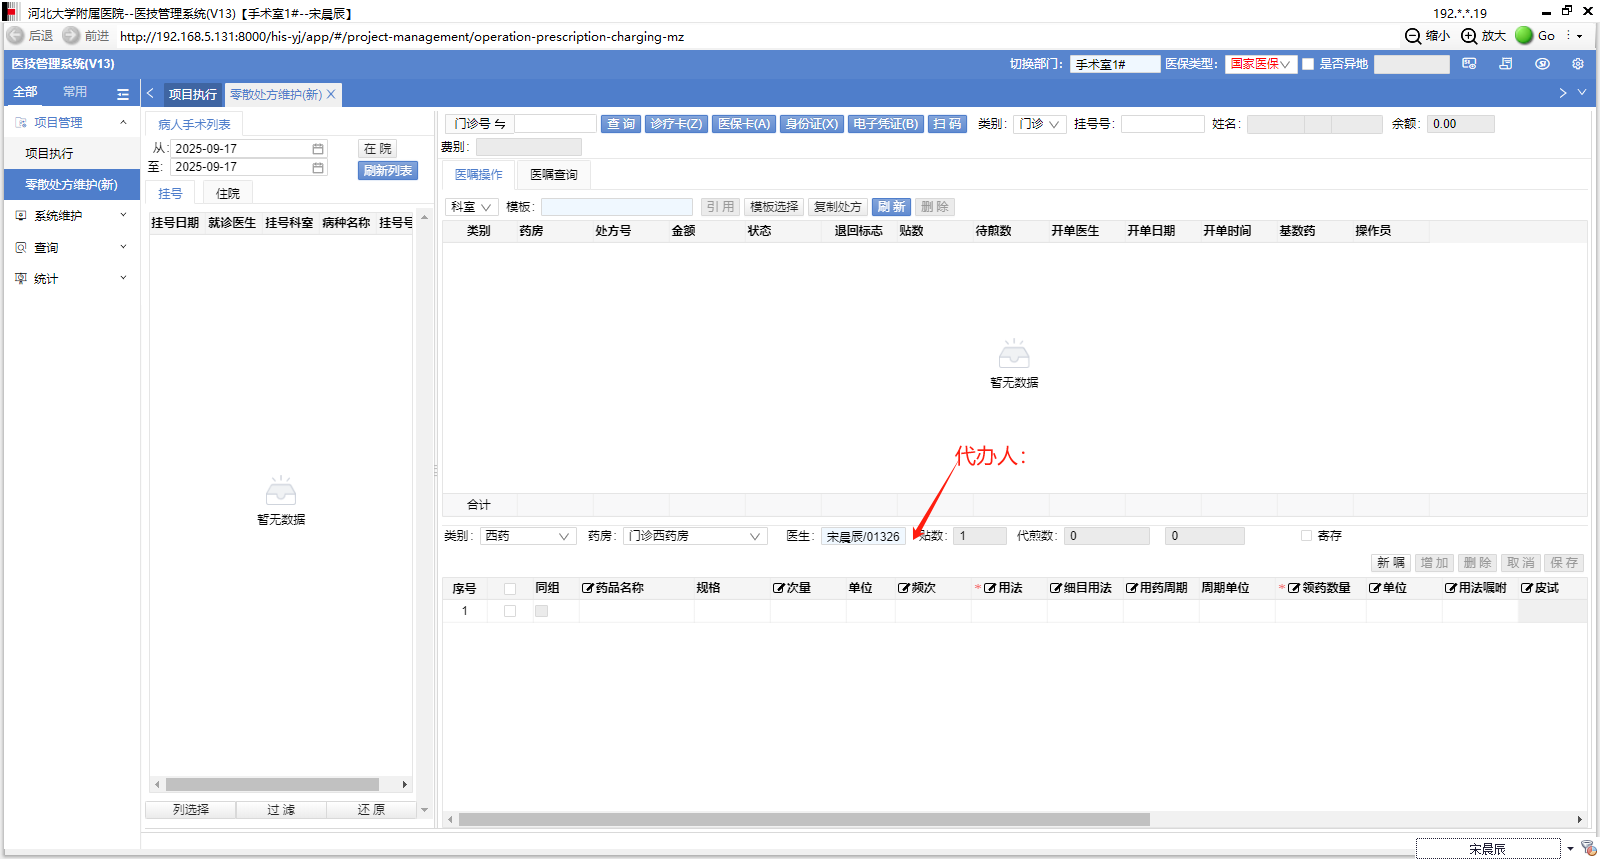Click the settings gear icon in header
The height and width of the screenshot is (859, 1600).
pyautogui.click(x=1578, y=64)
